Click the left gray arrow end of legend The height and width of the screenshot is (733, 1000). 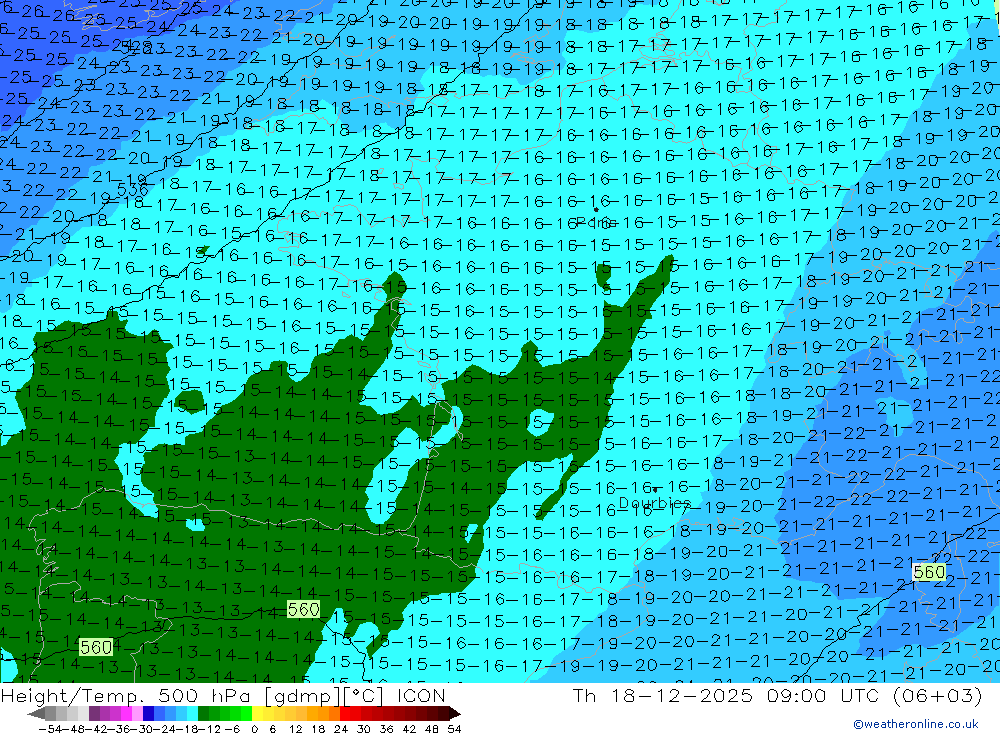click(36, 713)
